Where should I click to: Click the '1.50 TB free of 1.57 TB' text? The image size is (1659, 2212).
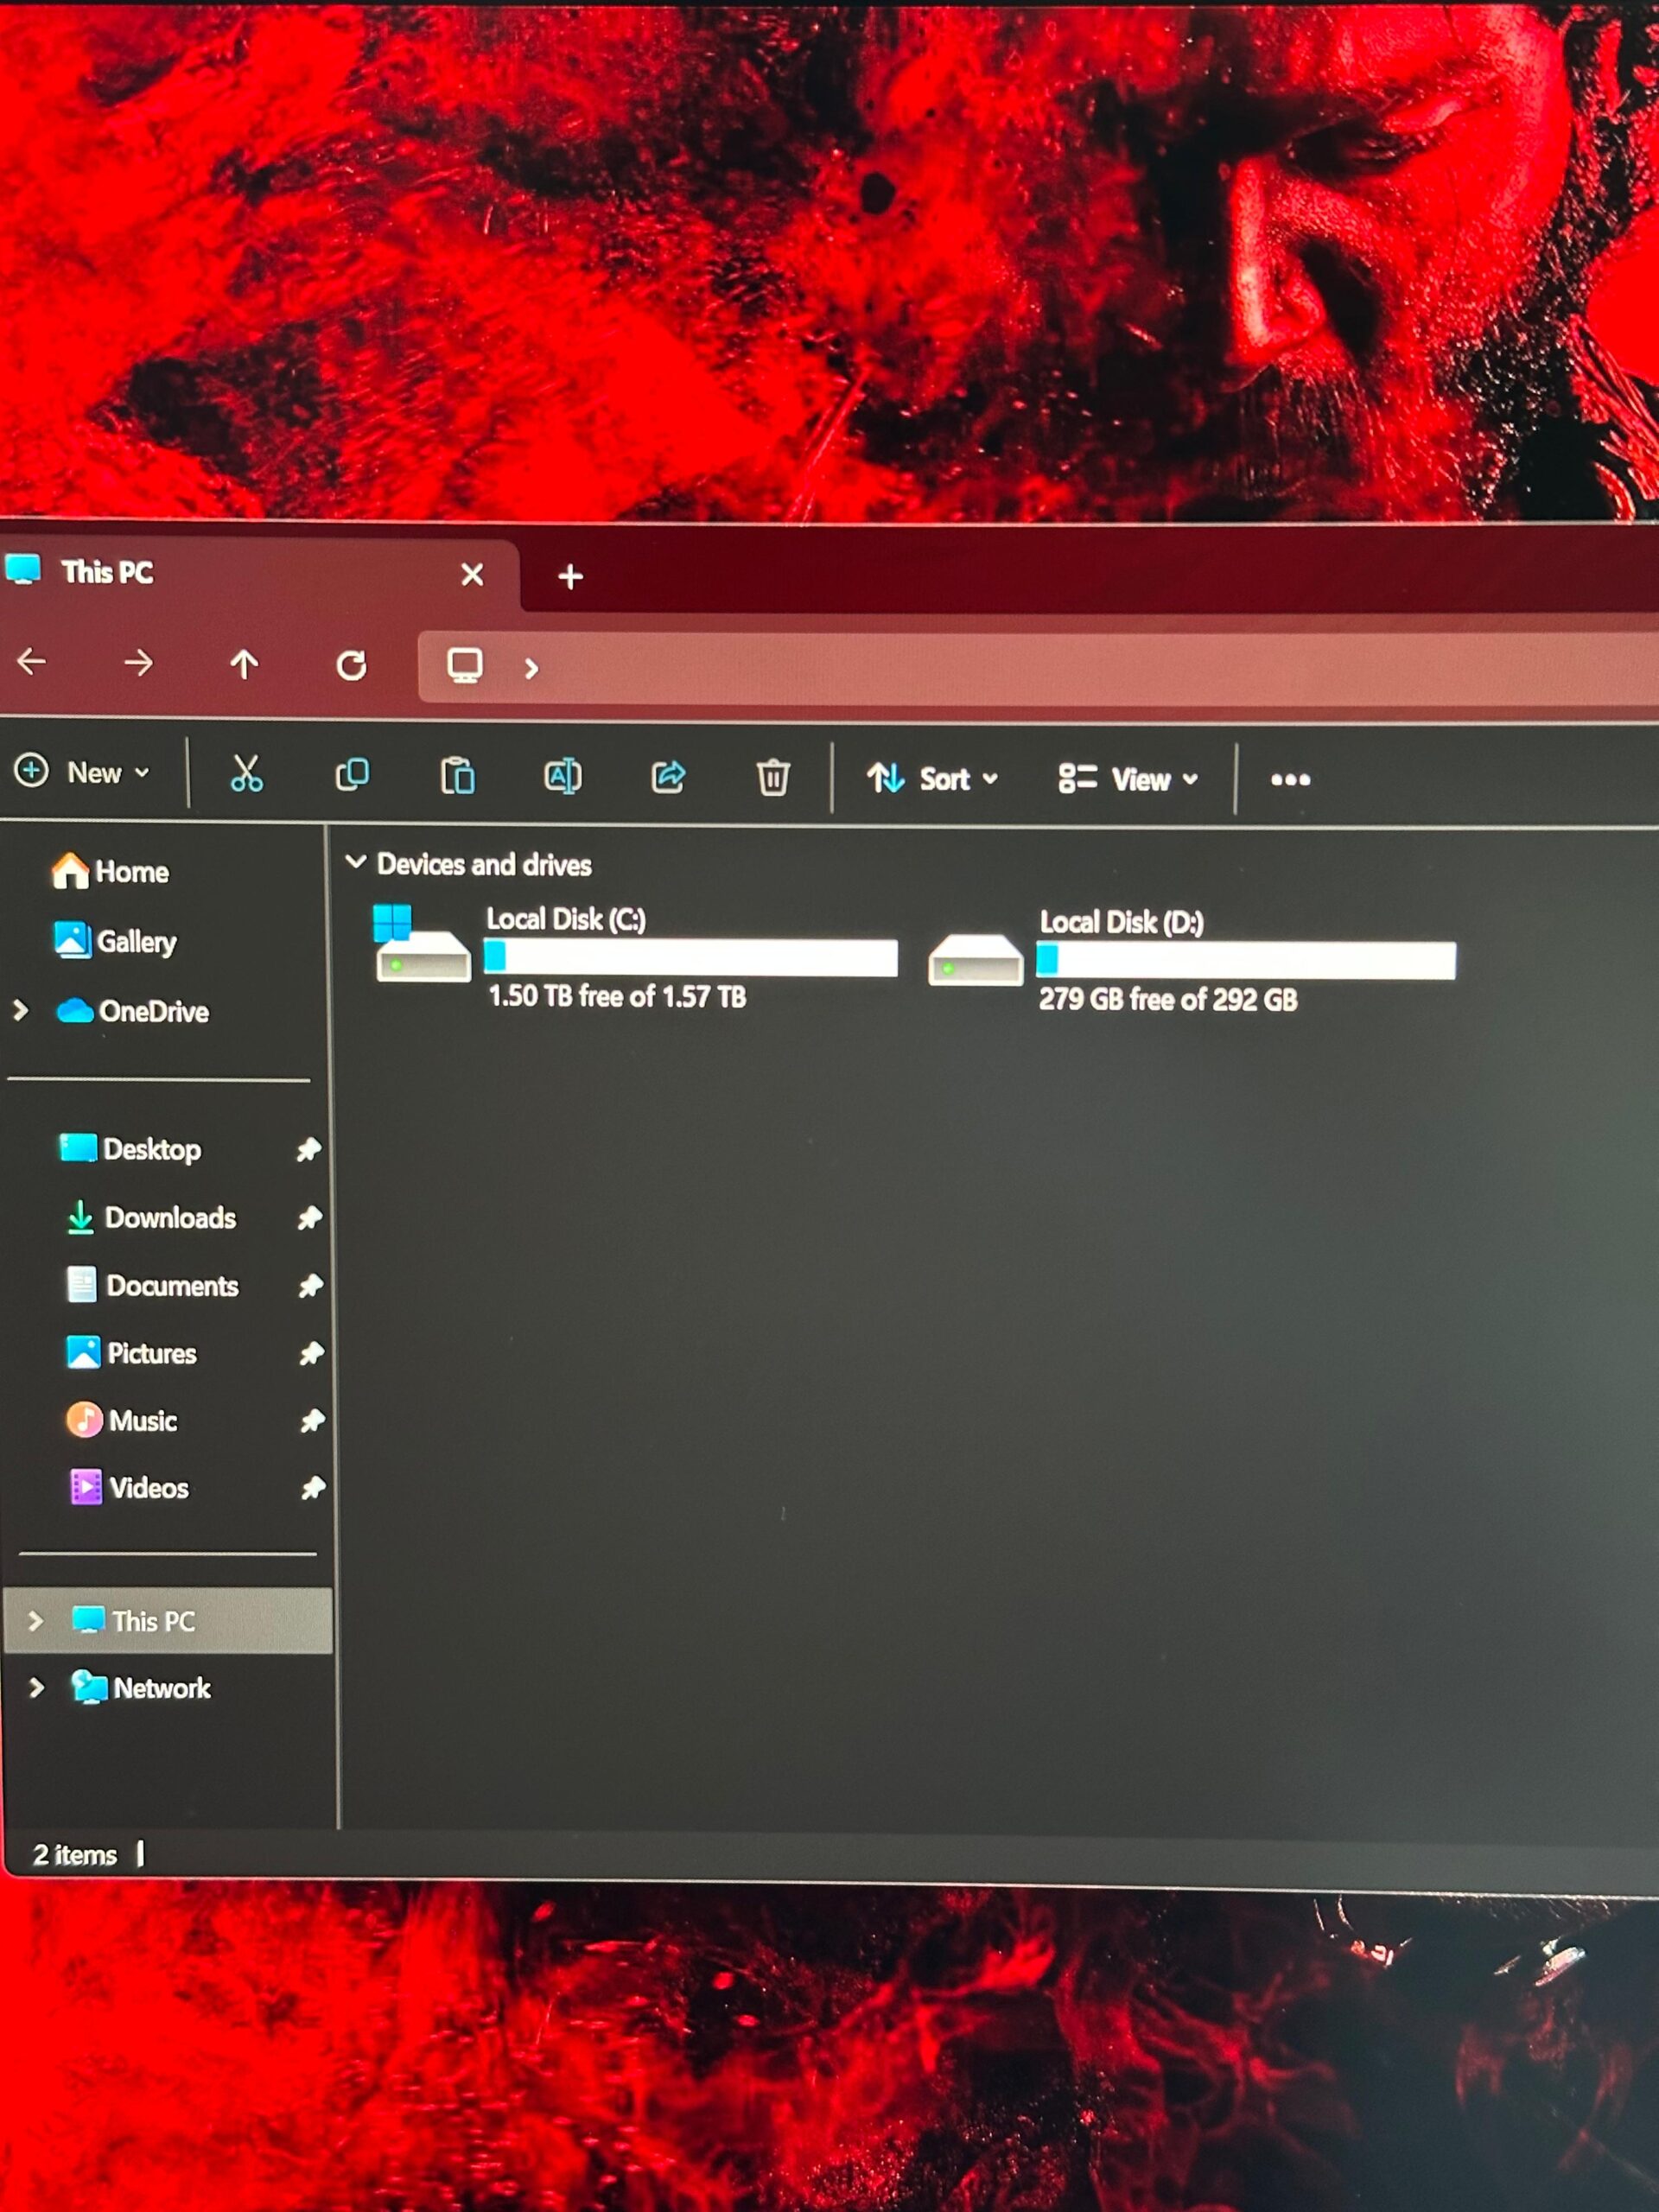[617, 996]
